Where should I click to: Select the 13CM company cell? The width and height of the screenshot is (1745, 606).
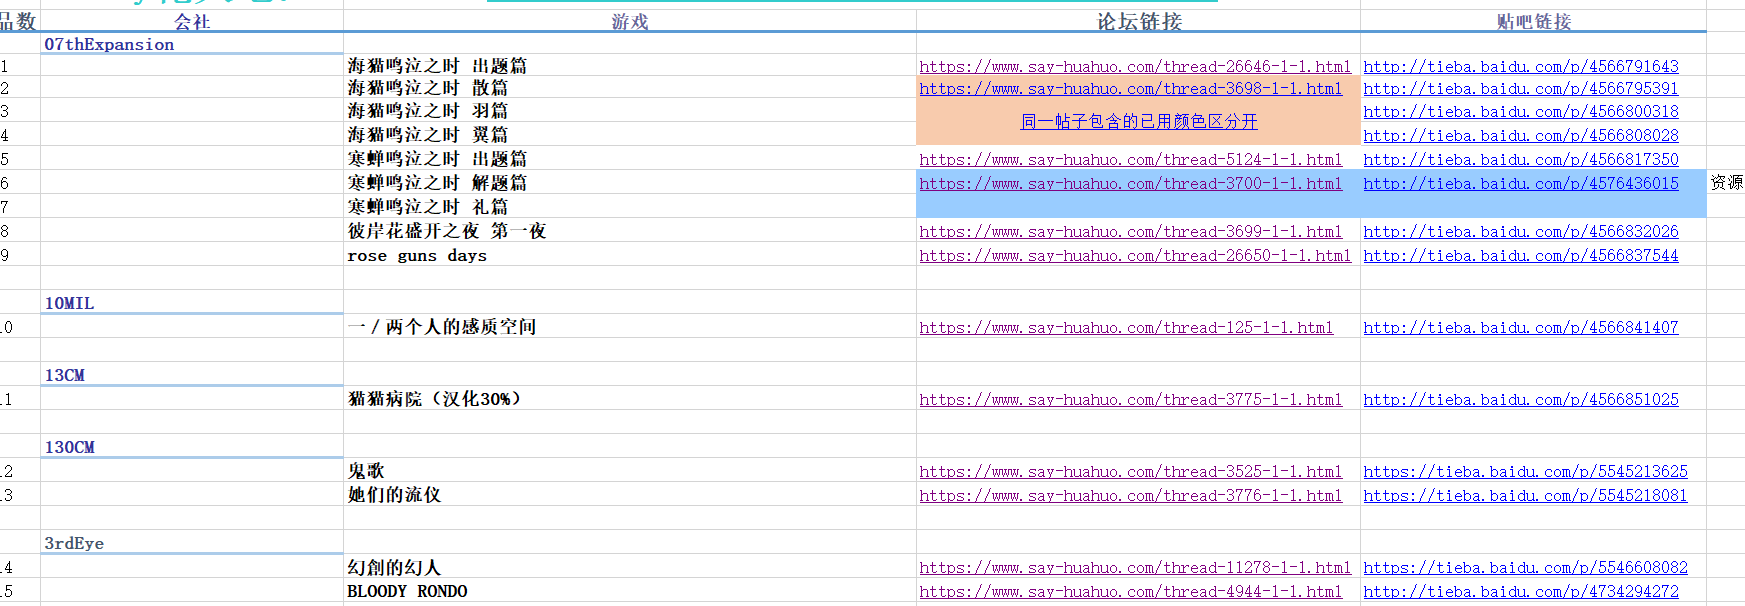pos(192,375)
